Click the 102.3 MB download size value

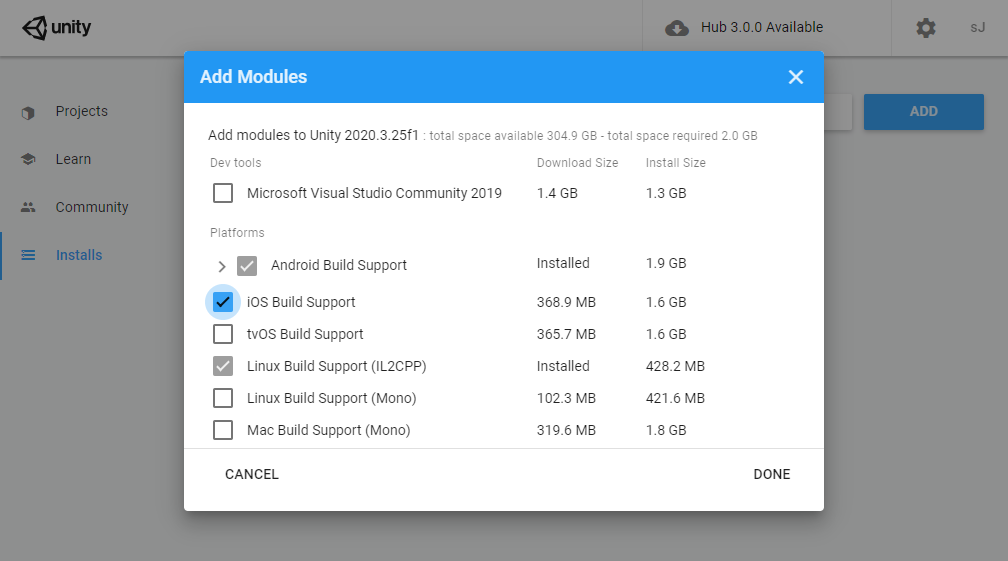[x=566, y=398]
